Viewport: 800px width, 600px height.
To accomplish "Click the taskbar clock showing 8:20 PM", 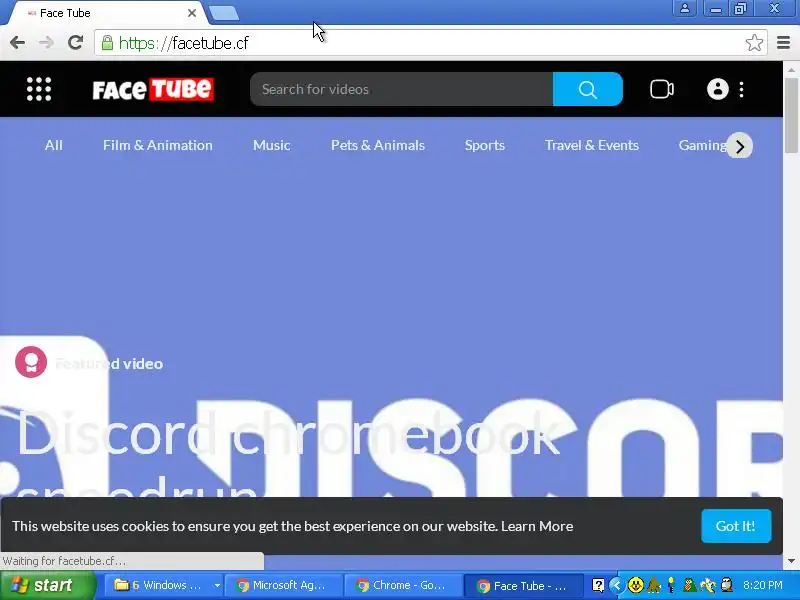I will [x=763, y=585].
